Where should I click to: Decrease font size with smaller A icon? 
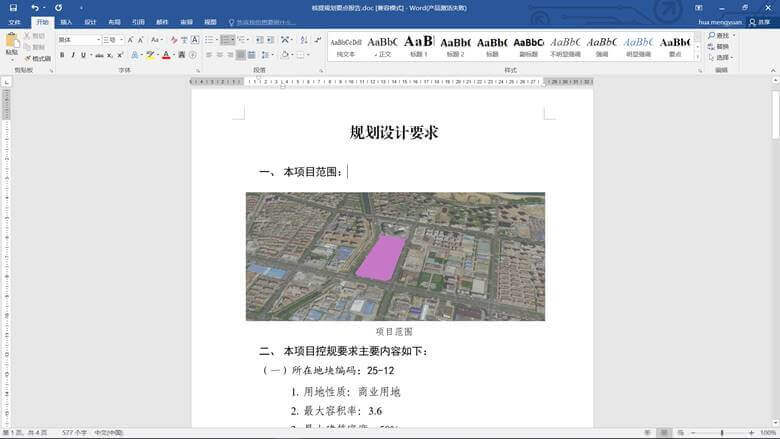[x=141, y=40]
